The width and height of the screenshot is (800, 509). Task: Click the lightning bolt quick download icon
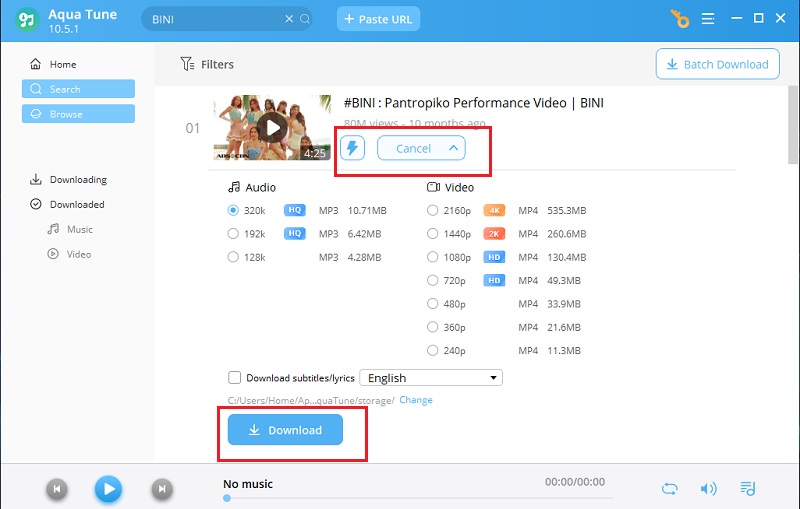pos(352,148)
